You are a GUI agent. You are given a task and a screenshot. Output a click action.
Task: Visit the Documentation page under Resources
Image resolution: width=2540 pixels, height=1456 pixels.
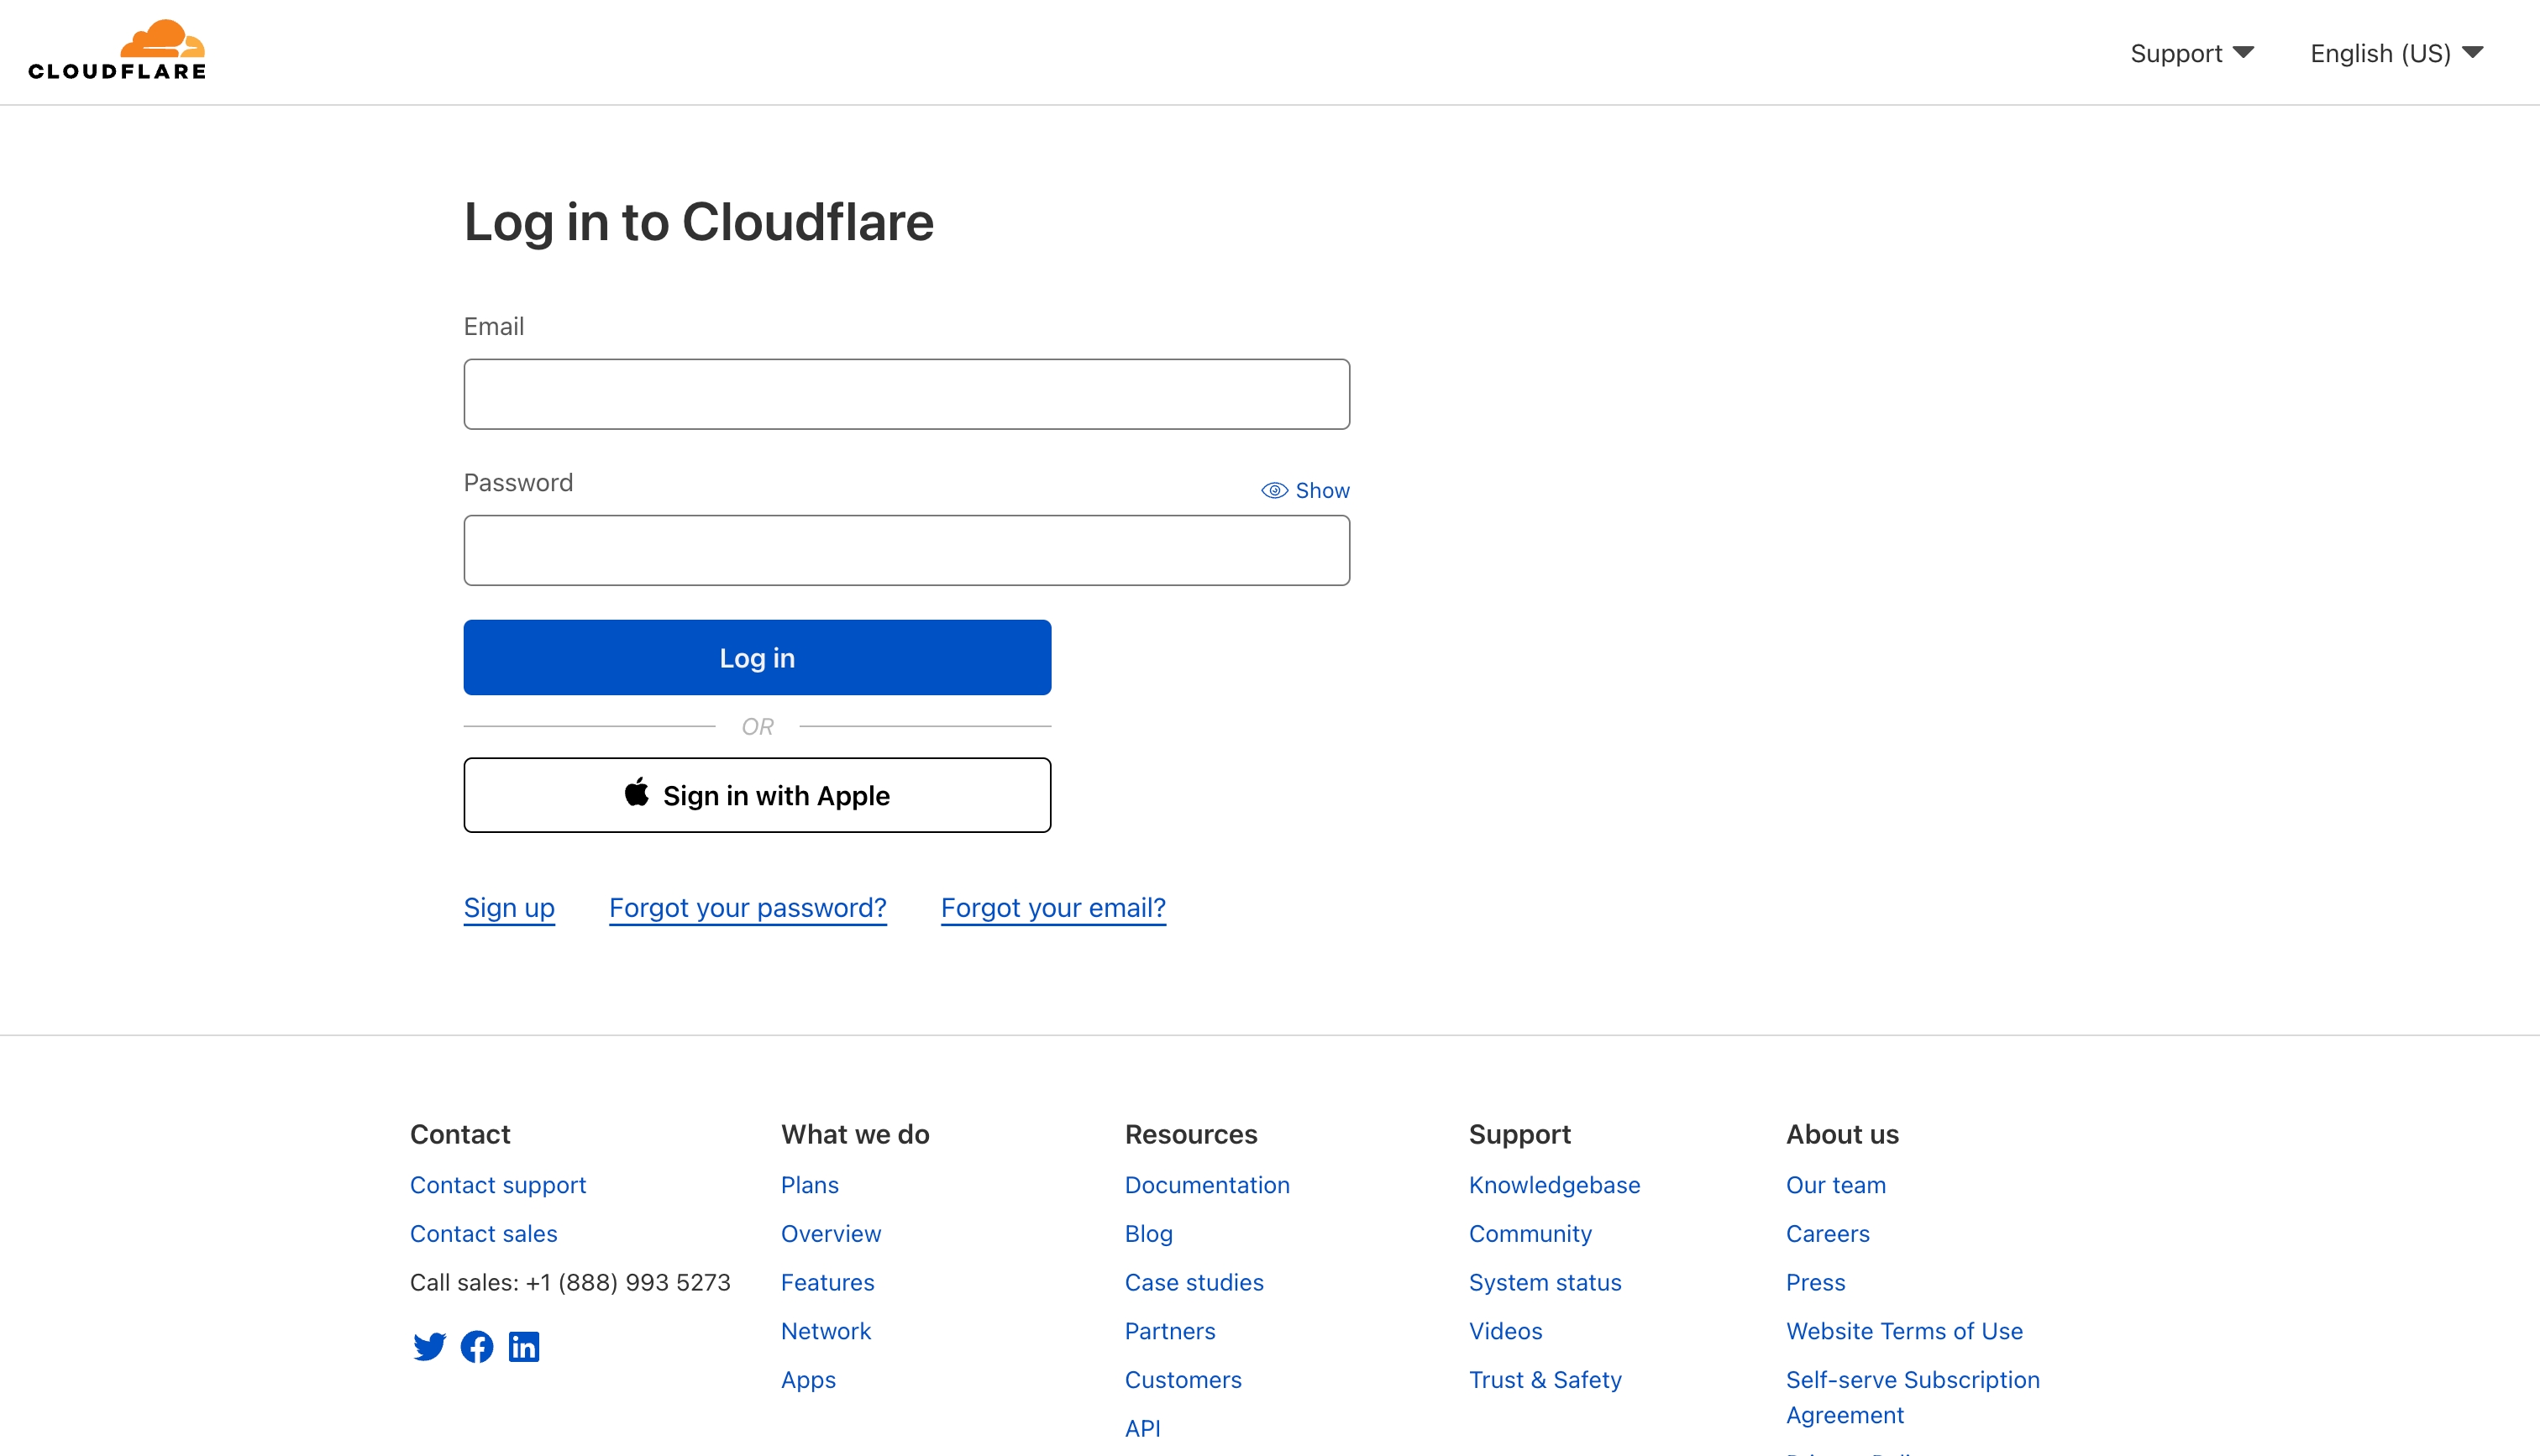pyautogui.click(x=1206, y=1185)
